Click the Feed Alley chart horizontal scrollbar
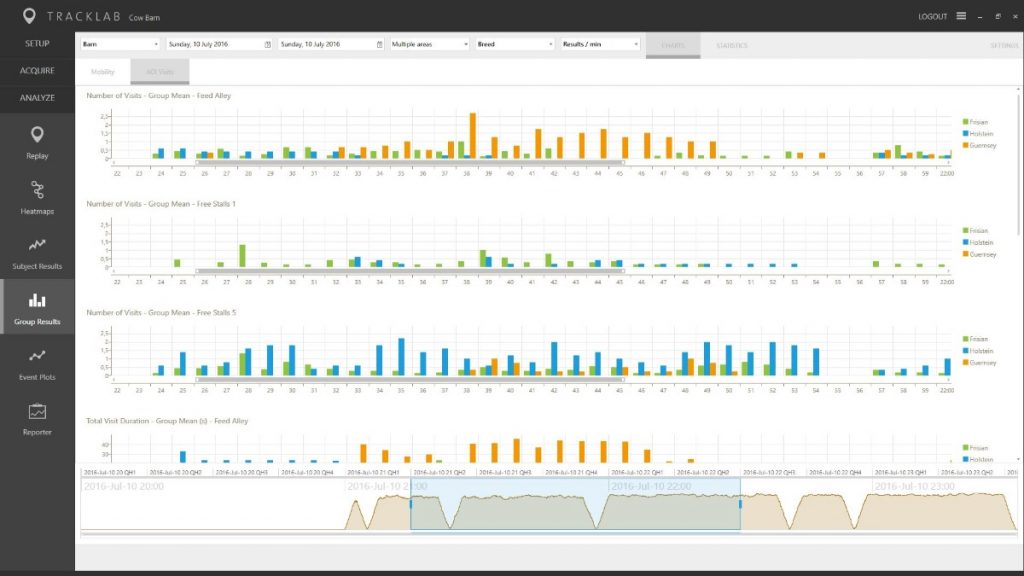Viewport: 1024px width, 576px height. click(410, 161)
